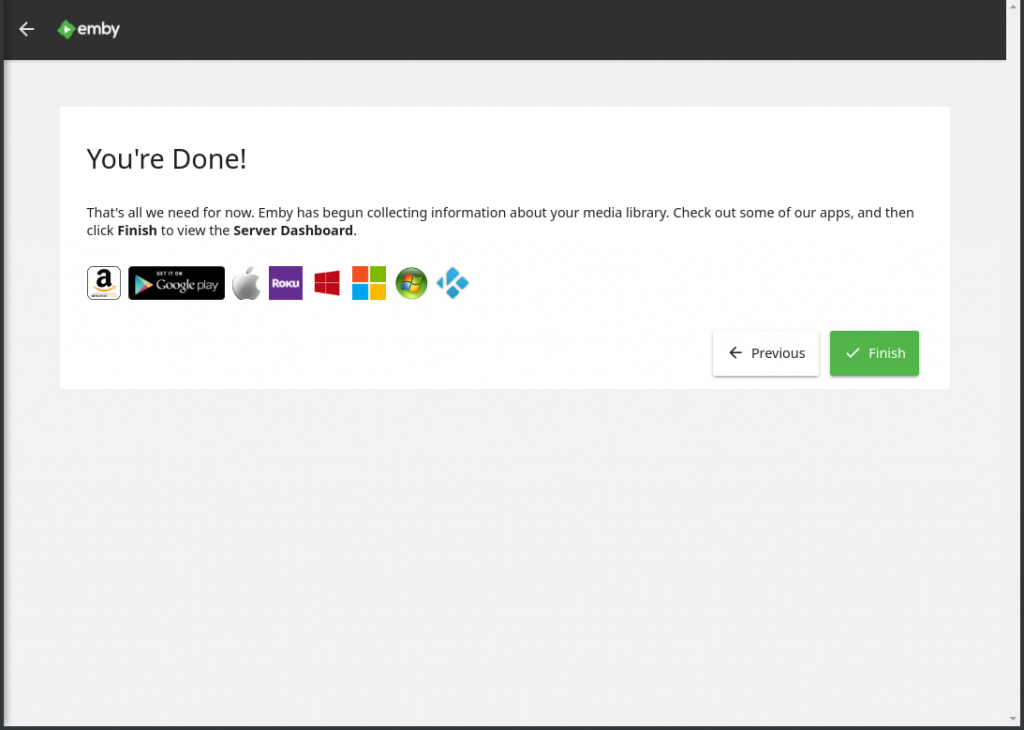Click the bold "Server Dashboard" text
The image size is (1024, 730).
tap(293, 230)
